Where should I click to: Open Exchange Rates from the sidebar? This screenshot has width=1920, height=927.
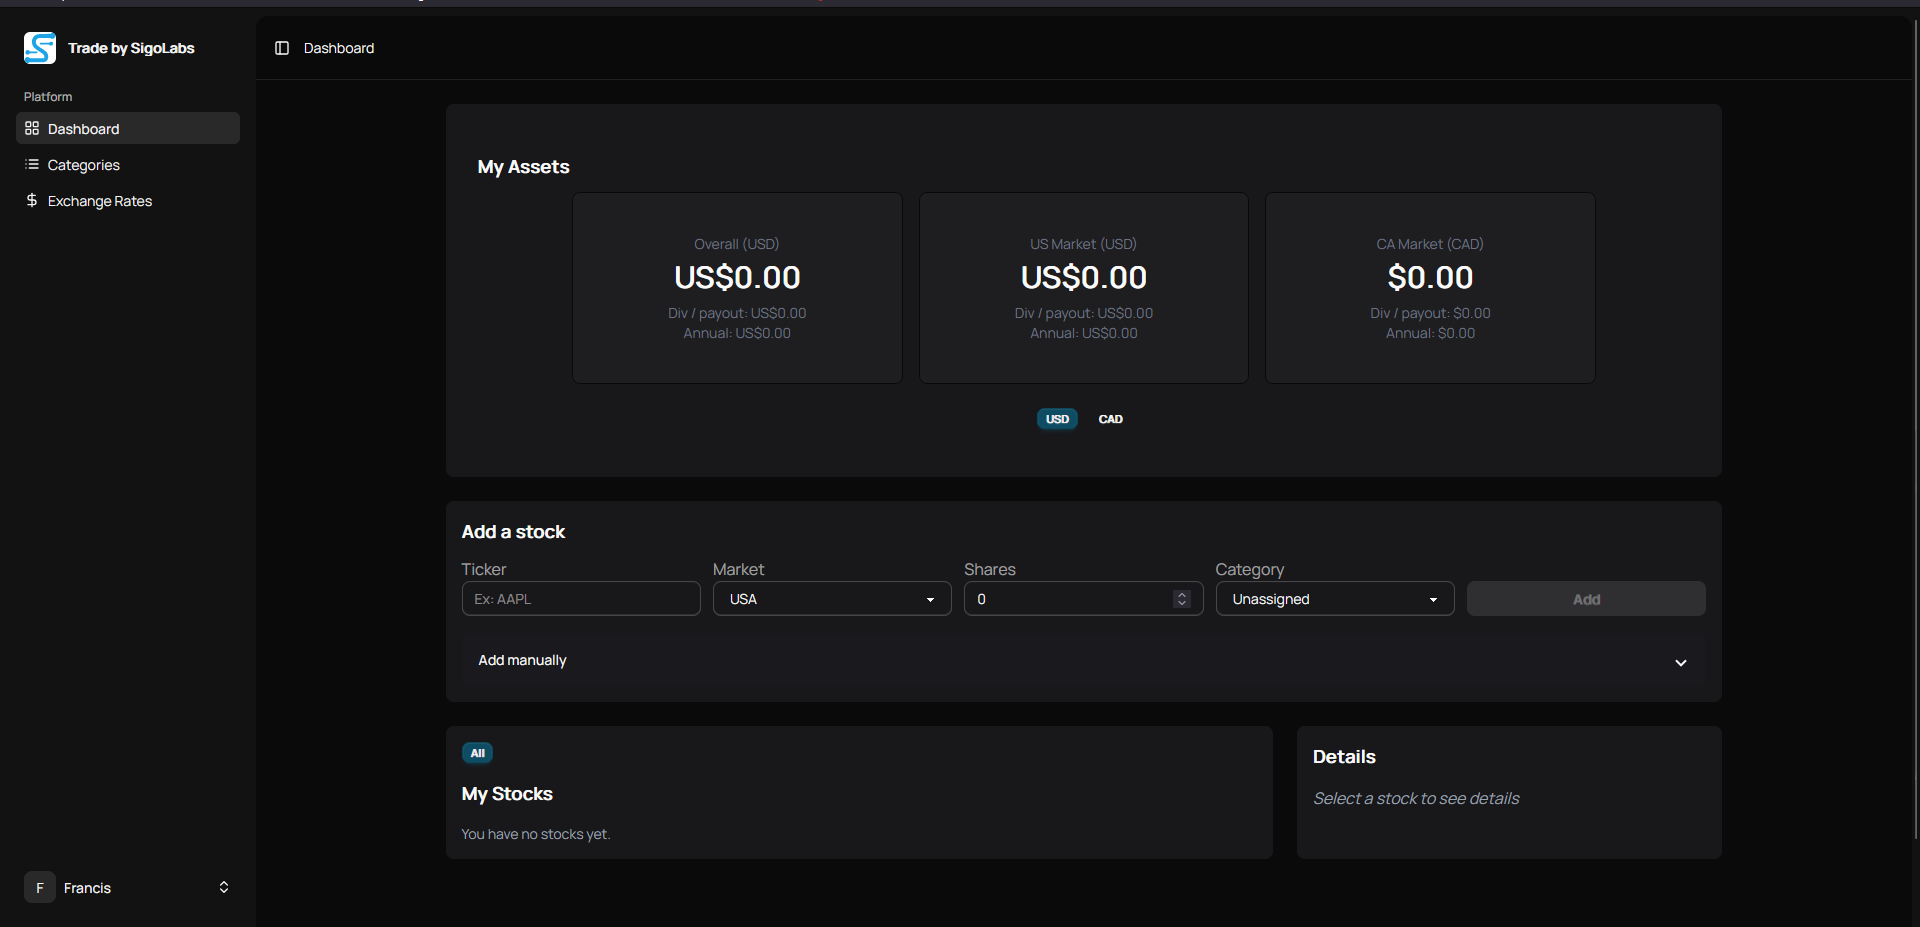pyautogui.click(x=100, y=201)
